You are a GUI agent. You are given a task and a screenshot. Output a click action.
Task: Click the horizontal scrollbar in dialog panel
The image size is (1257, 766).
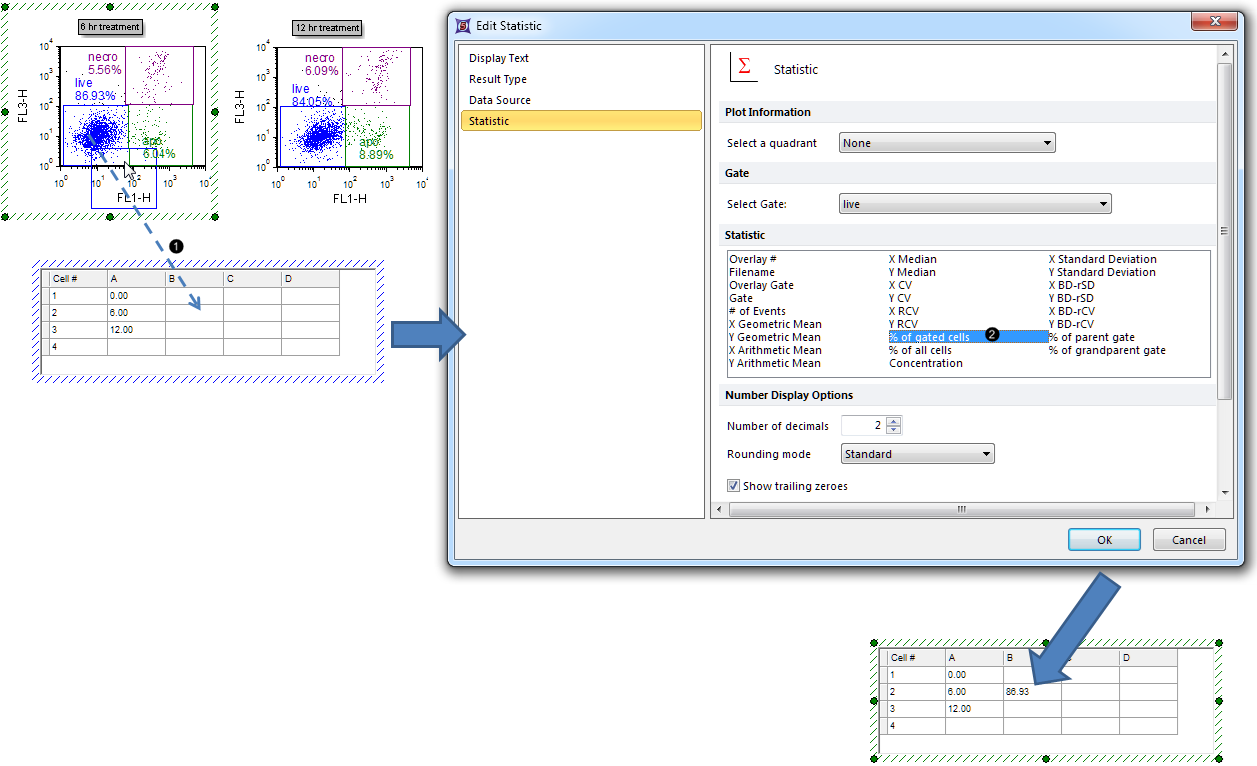tap(960, 509)
